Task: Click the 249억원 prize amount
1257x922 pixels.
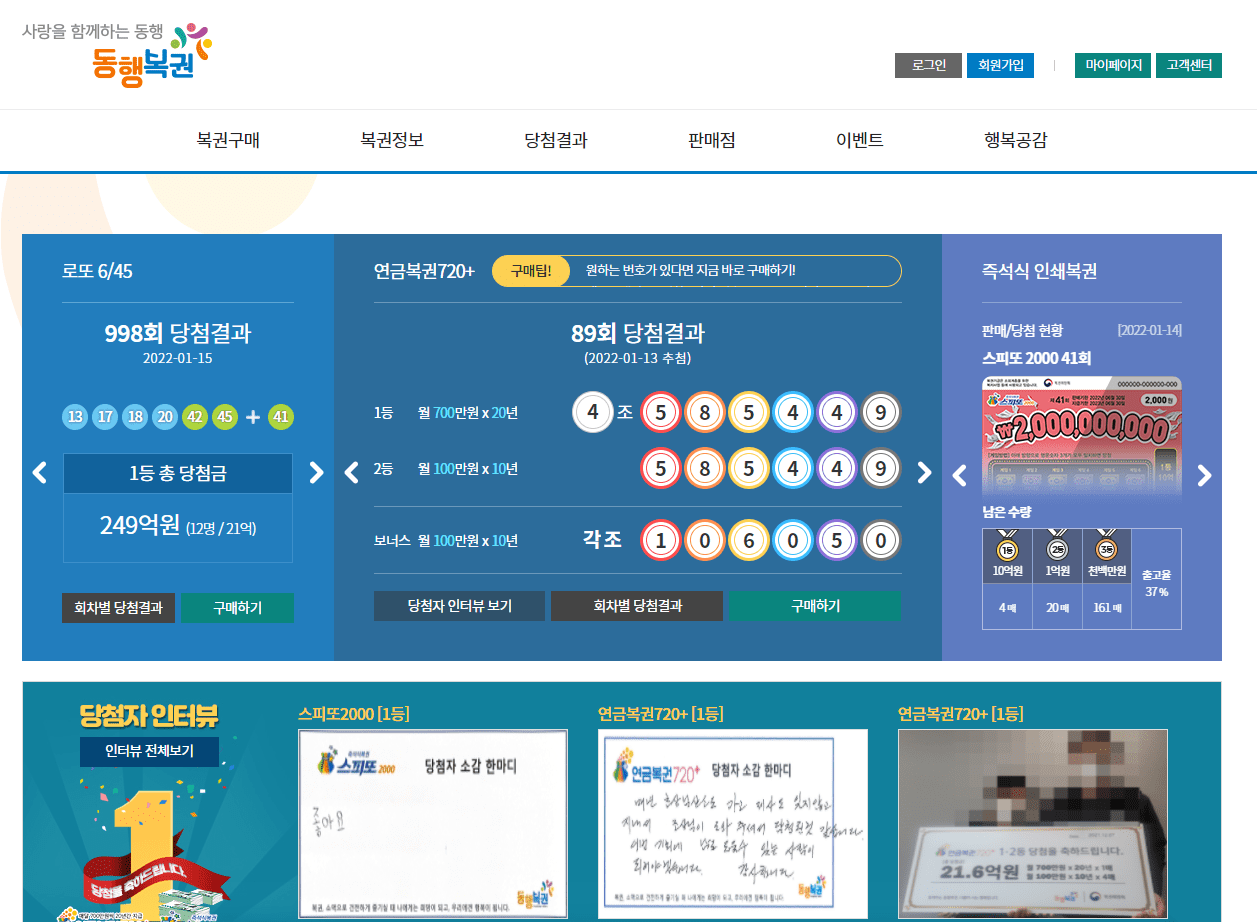Action: [139, 525]
